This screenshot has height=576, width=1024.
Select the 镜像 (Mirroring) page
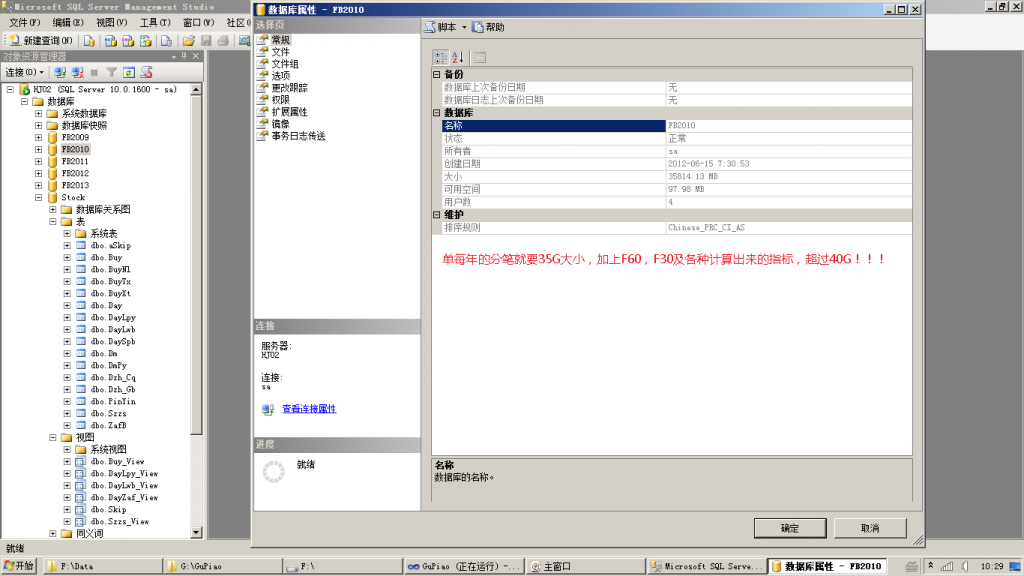(280, 123)
